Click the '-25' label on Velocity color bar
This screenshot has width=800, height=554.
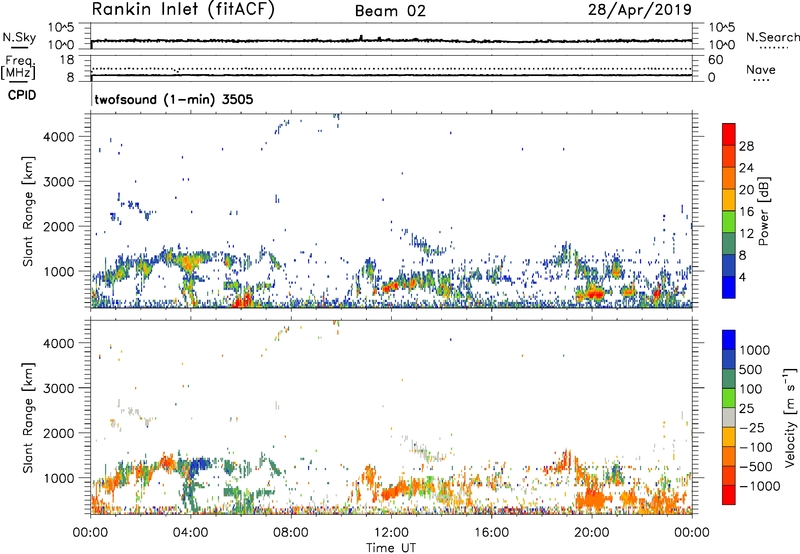coord(754,427)
